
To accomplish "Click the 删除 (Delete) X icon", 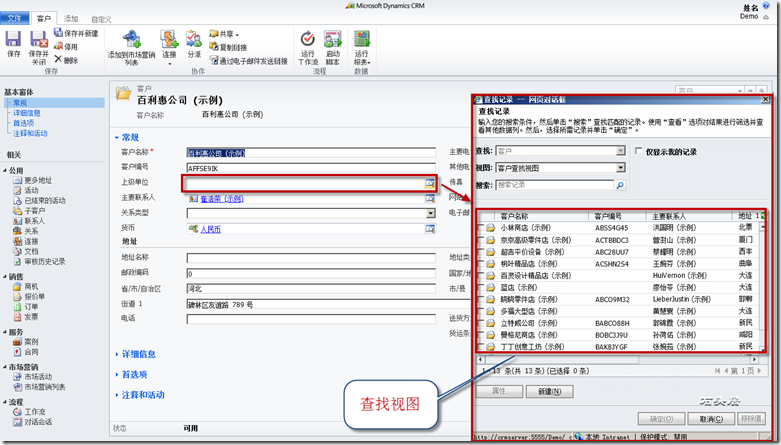I will click(58, 59).
